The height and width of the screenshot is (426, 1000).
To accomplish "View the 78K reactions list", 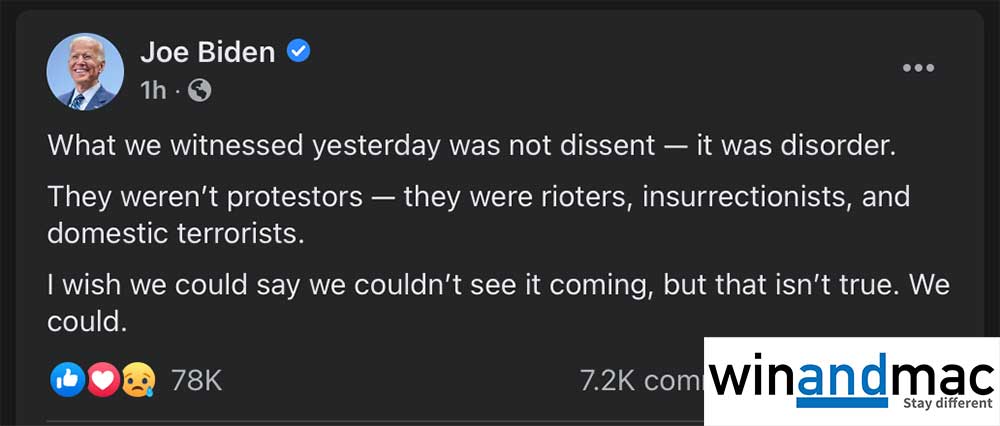I will coord(196,380).
